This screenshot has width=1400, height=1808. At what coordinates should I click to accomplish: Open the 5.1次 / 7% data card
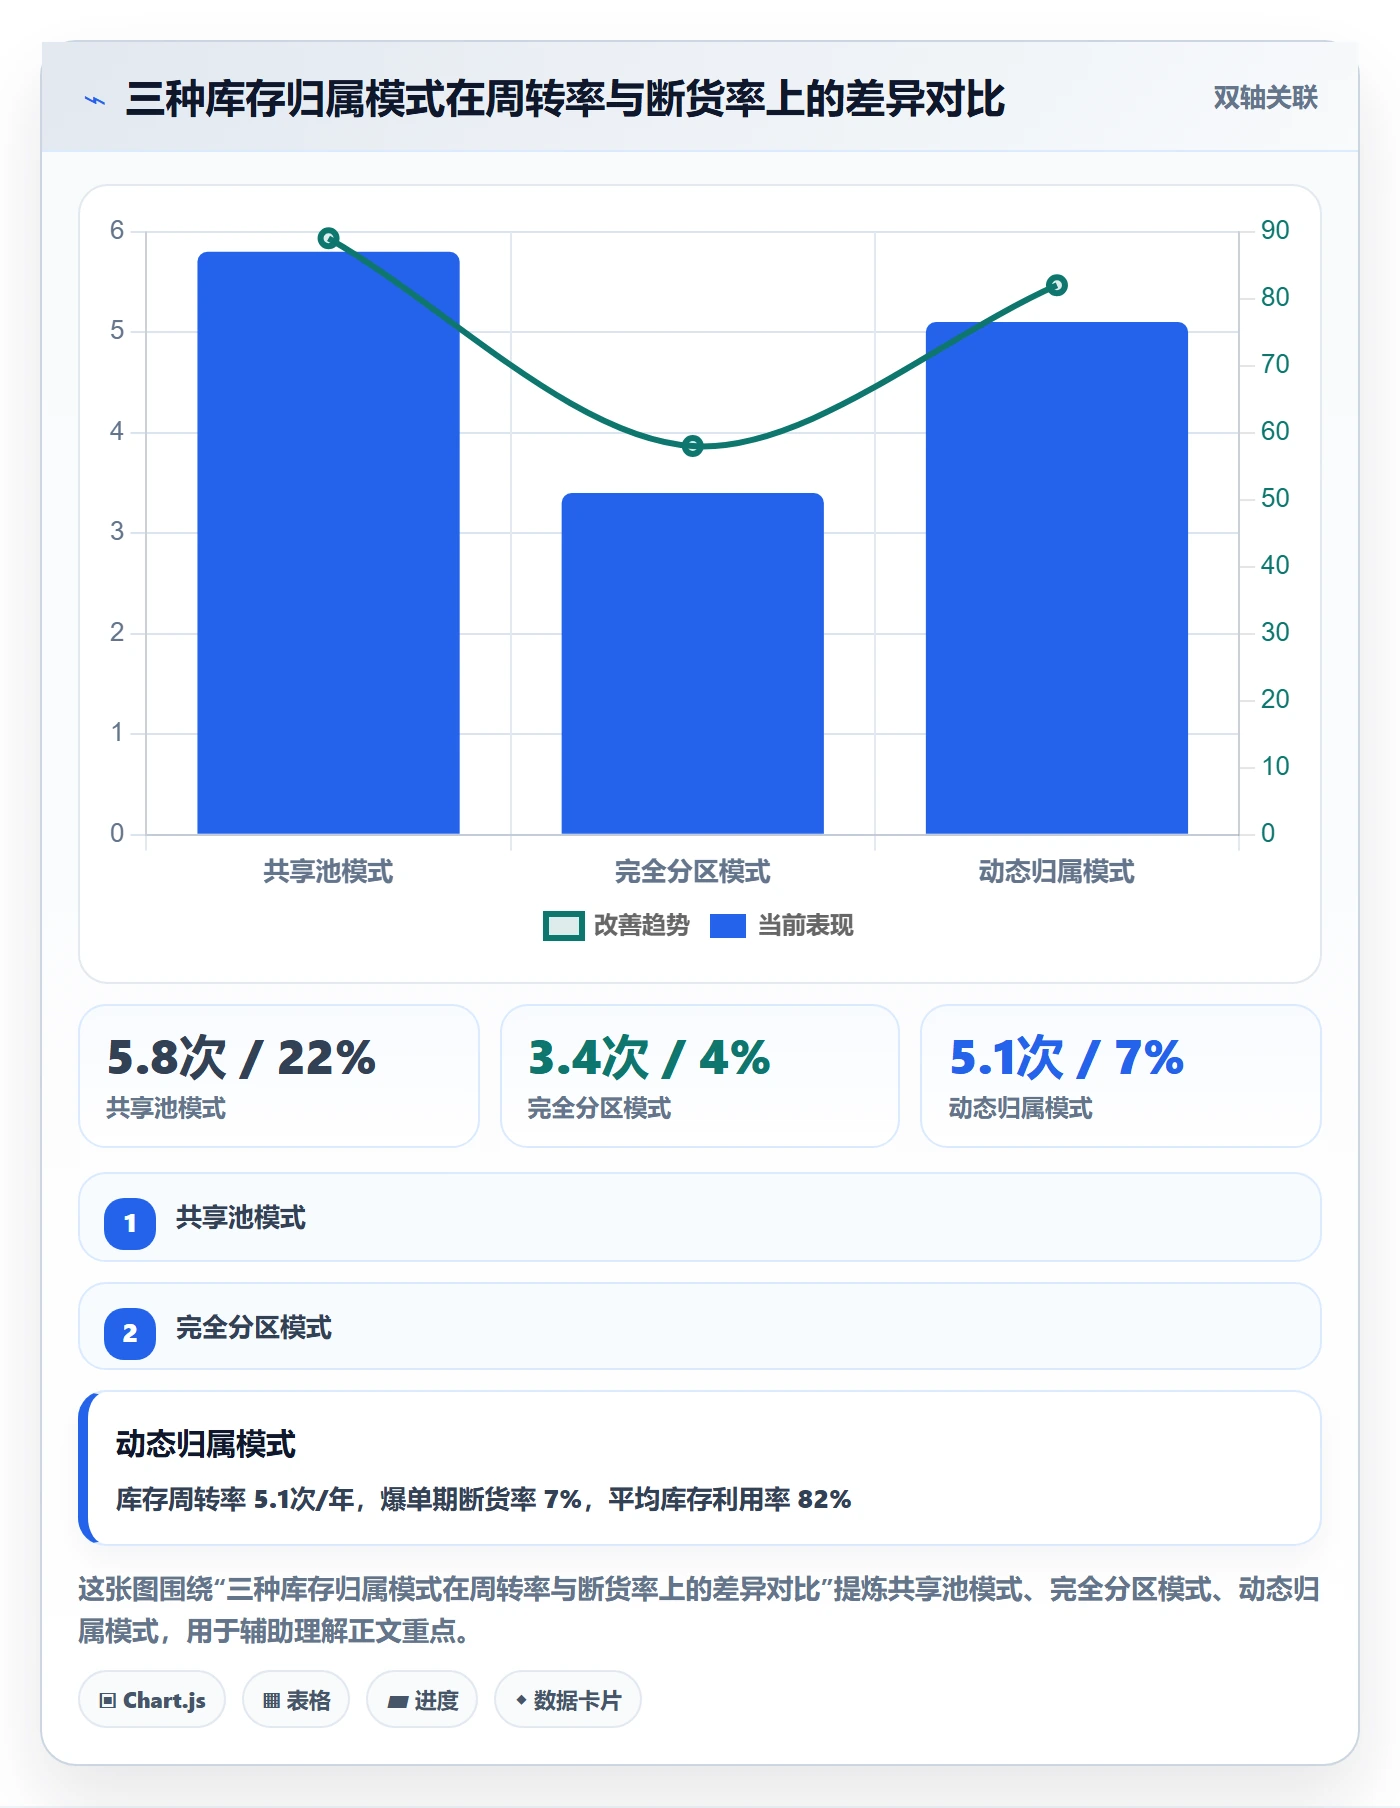[1121, 1076]
